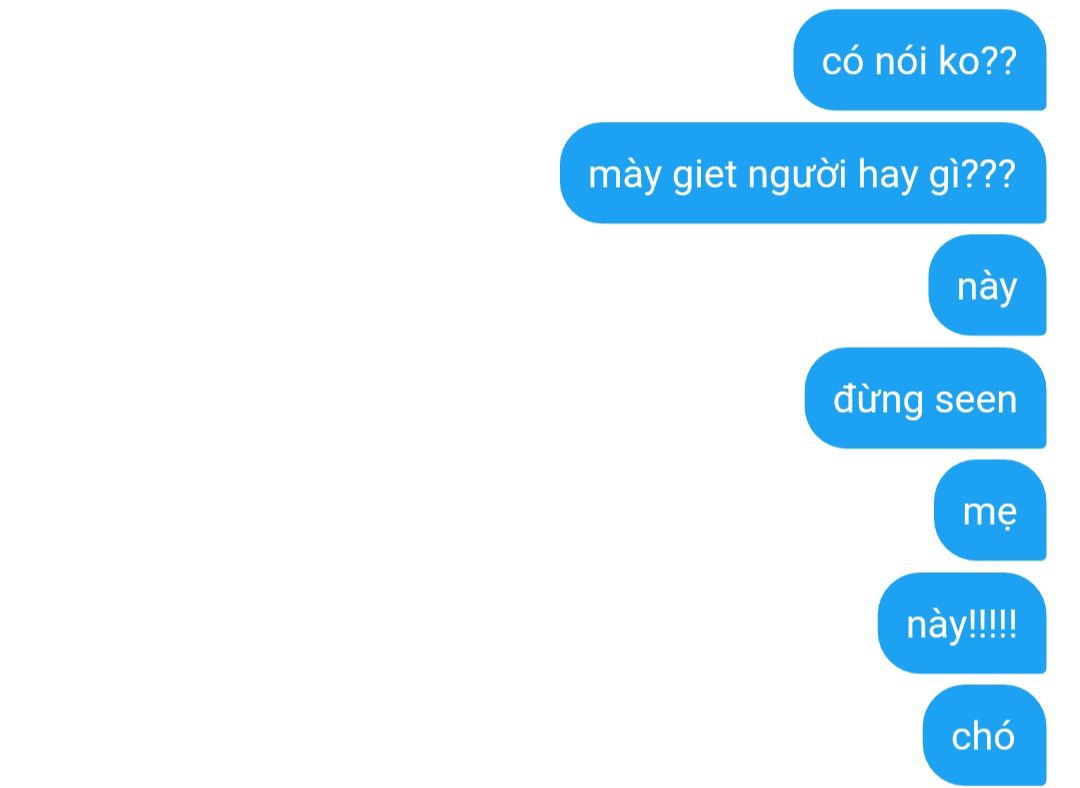Tap the 'có nói ko??' message bubble
This screenshot has width=1080, height=788.
pos(920,60)
